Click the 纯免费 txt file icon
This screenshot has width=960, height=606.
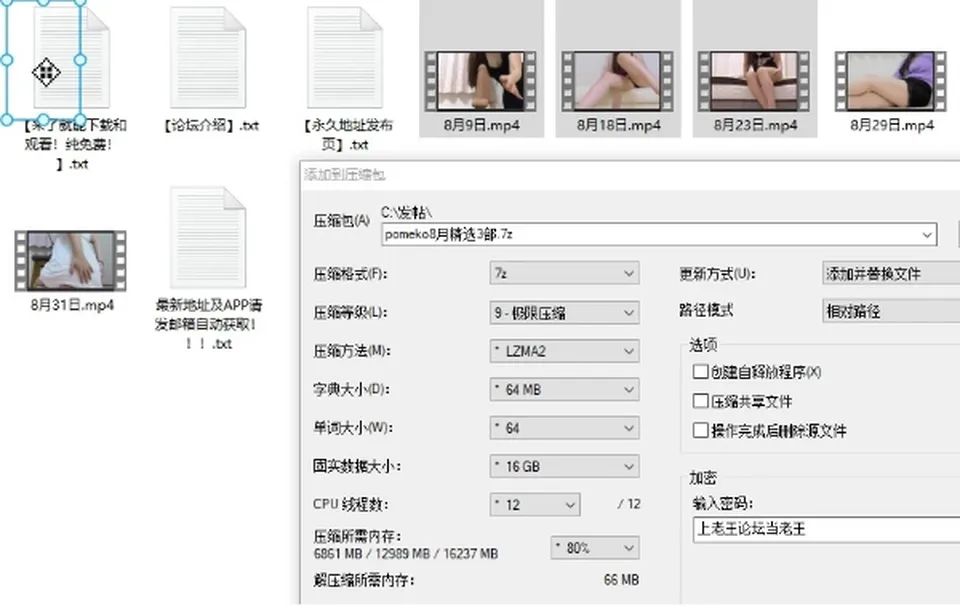click(x=72, y=58)
